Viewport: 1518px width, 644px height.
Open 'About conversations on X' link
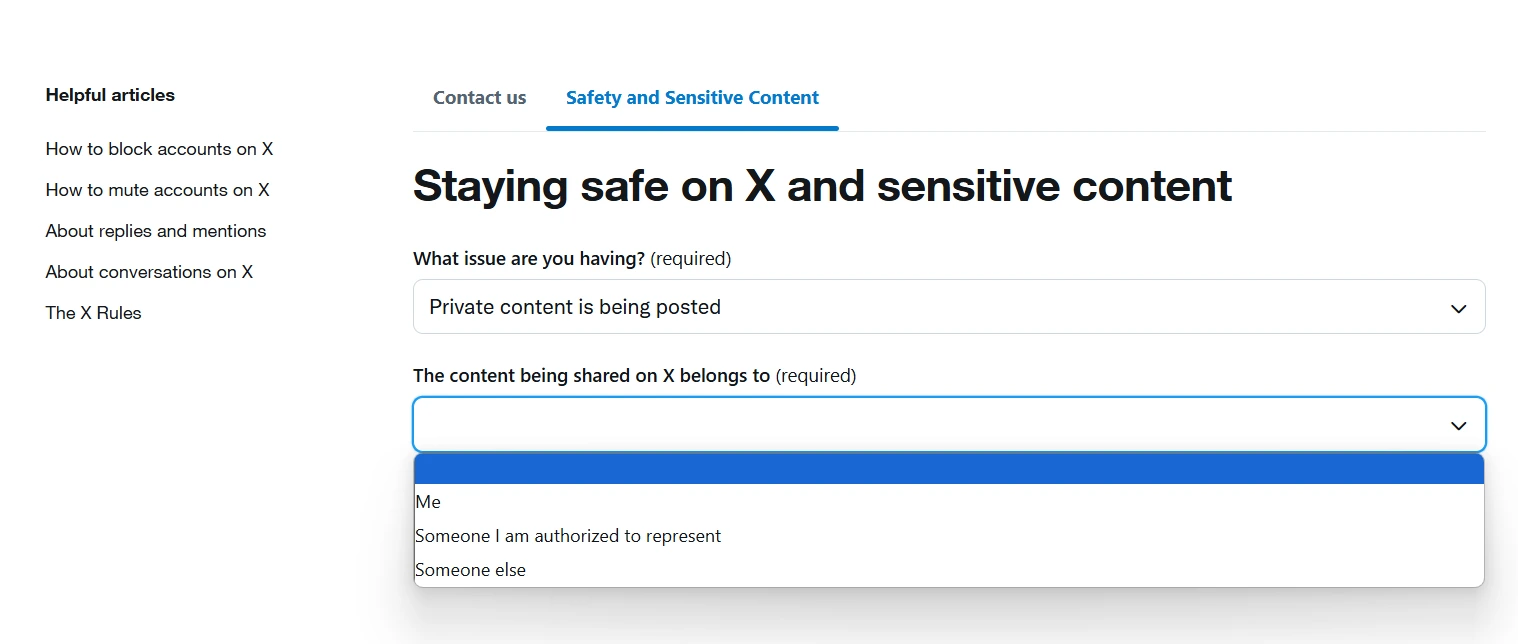click(149, 272)
